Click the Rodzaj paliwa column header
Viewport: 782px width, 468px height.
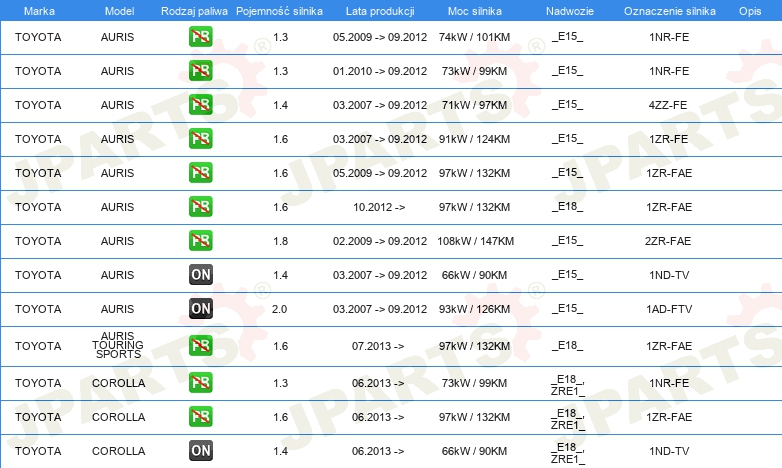(194, 11)
